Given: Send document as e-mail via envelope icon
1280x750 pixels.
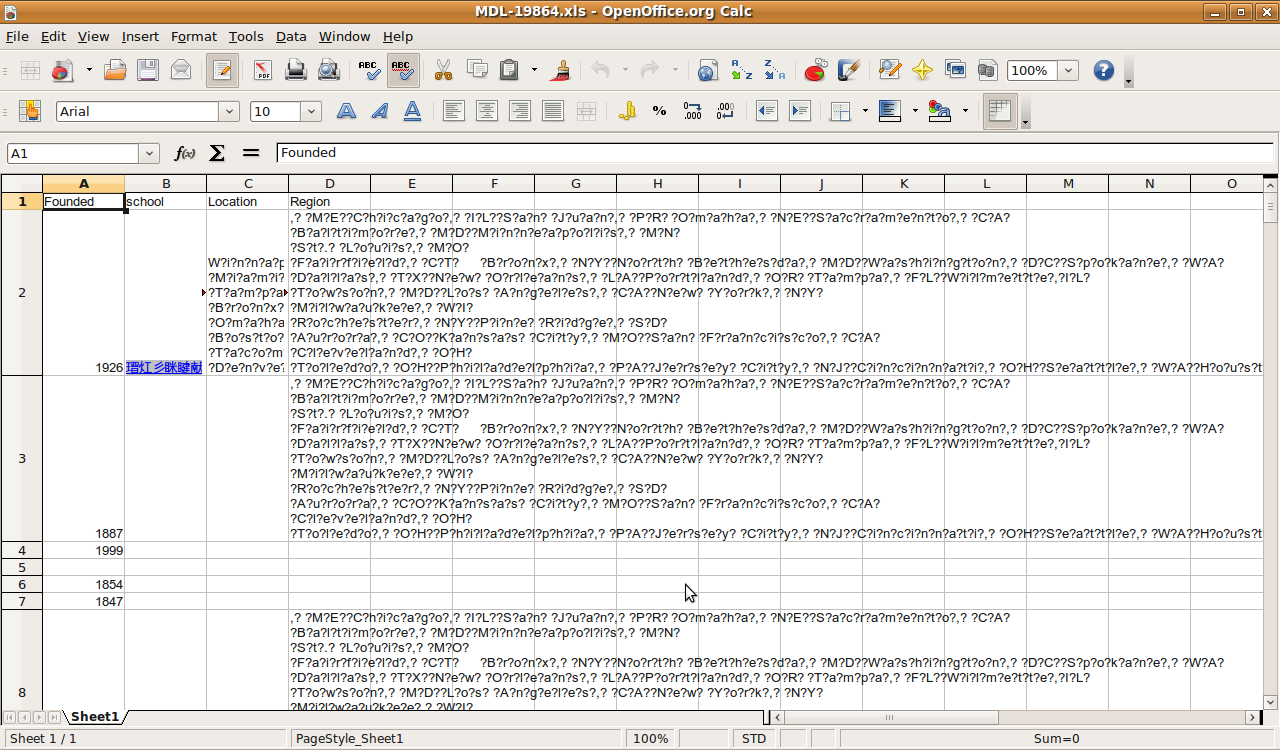Looking at the screenshot, I should point(181,70).
